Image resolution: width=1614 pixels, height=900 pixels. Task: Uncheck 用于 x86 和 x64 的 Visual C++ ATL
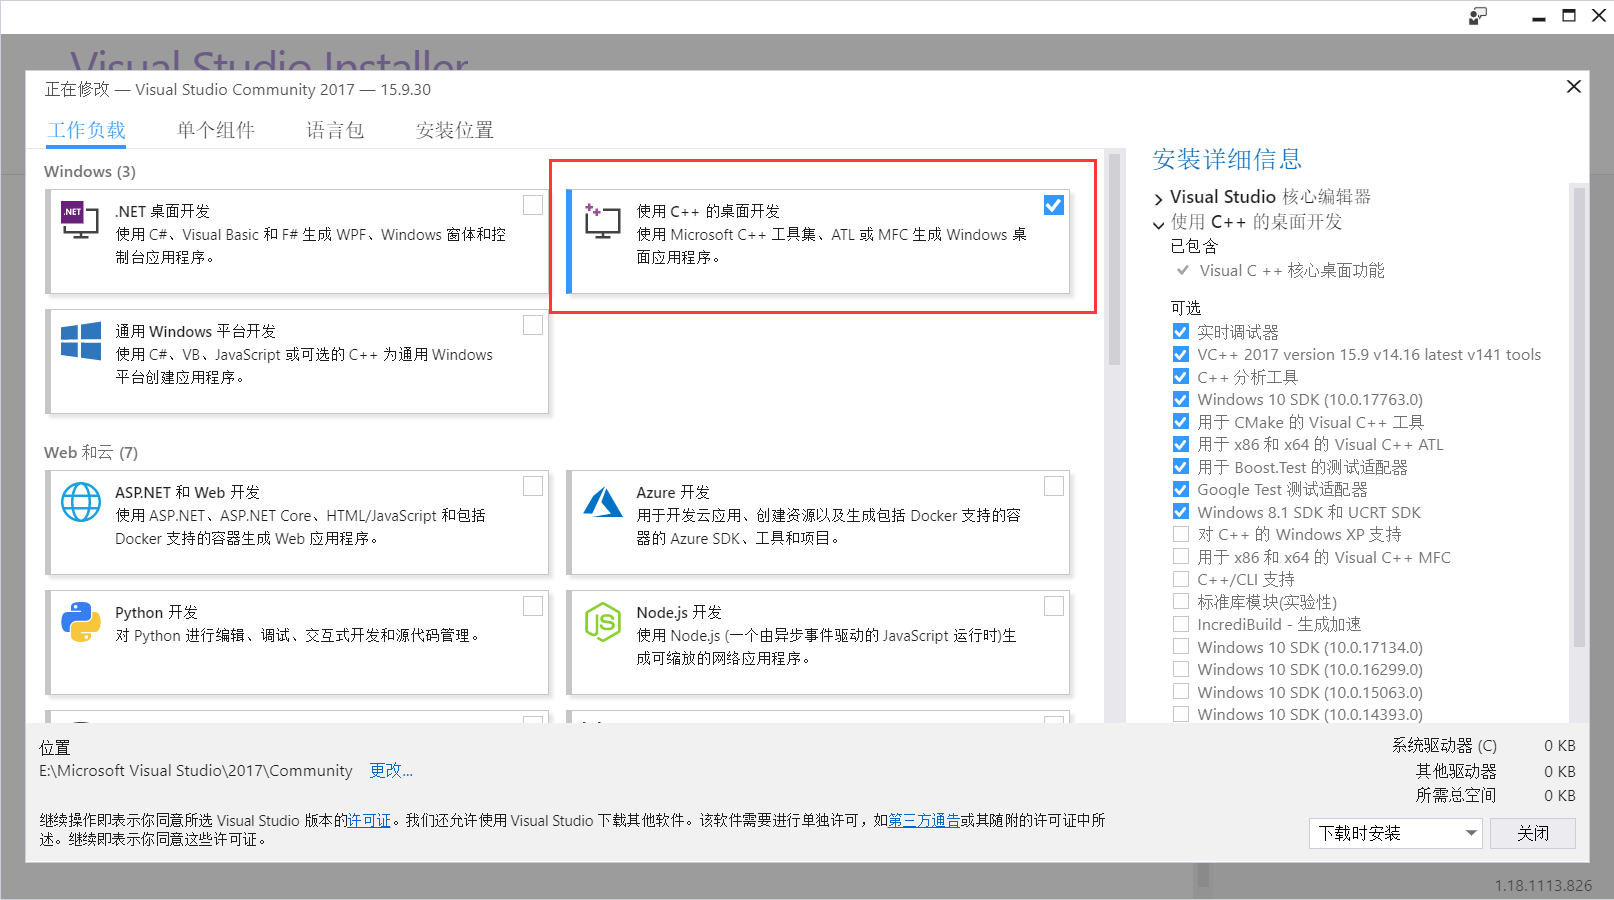tap(1181, 444)
